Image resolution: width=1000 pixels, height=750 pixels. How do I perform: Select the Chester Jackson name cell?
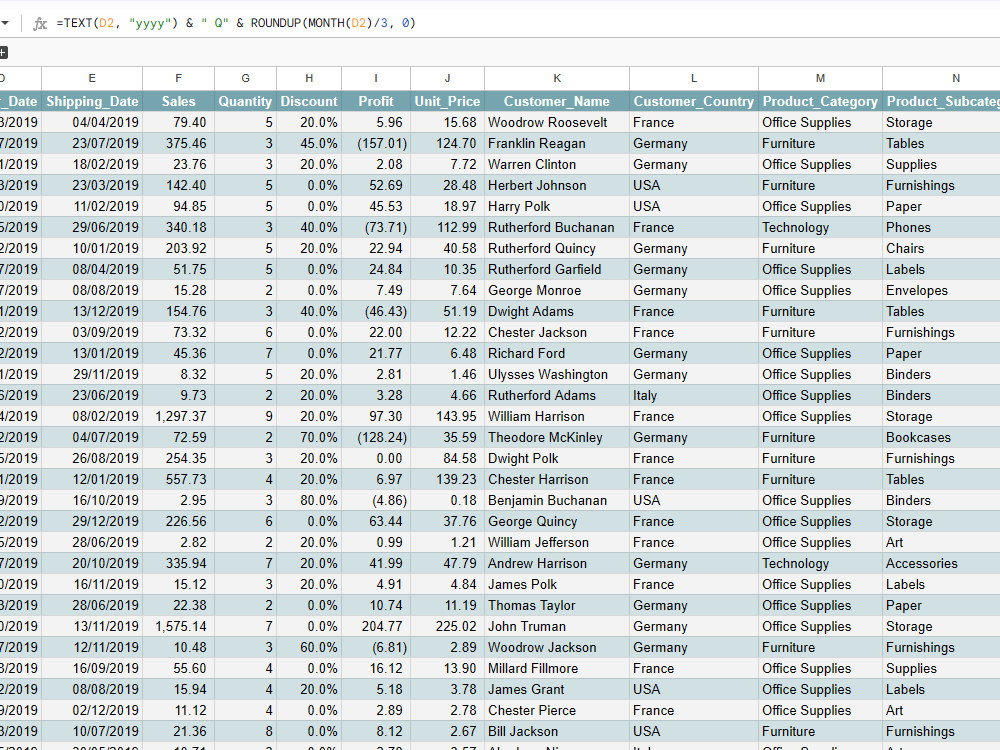557,333
